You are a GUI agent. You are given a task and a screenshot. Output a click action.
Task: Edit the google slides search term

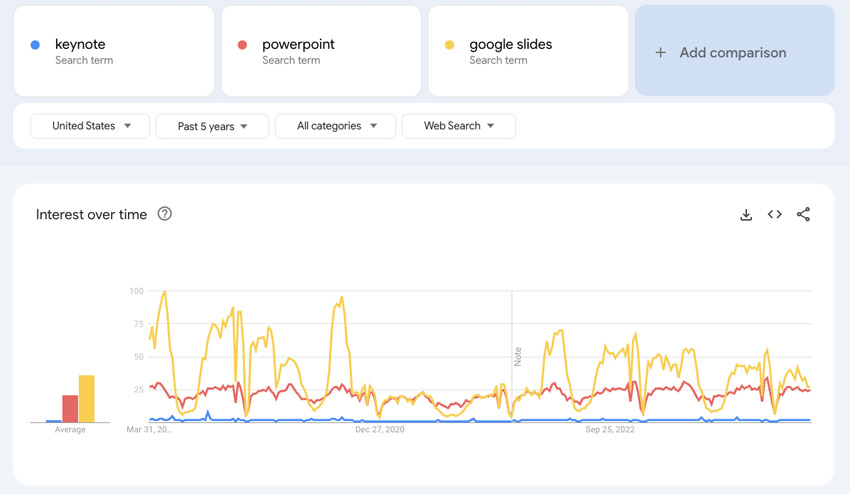(528, 51)
